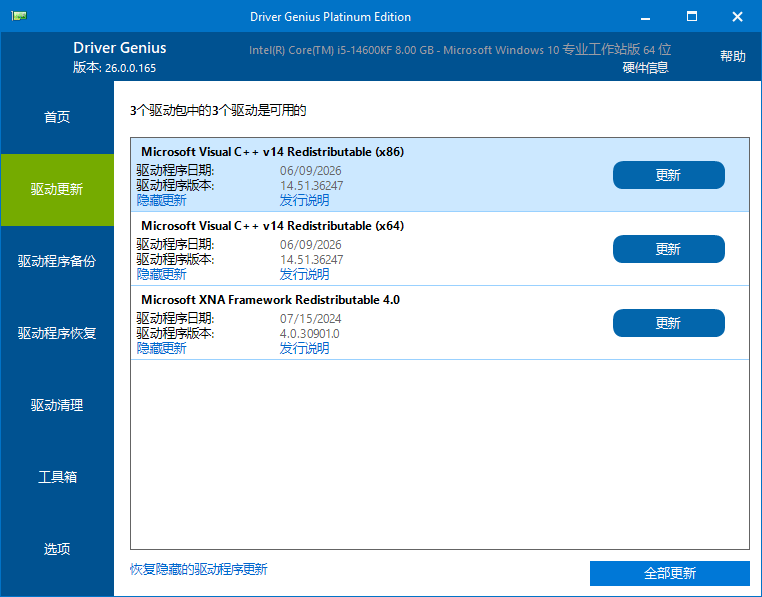Select Microsoft XNA Framework Redistributable 4.0 title
Screen dimensions: 762x597
pyautogui.click(x=270, y=299)
